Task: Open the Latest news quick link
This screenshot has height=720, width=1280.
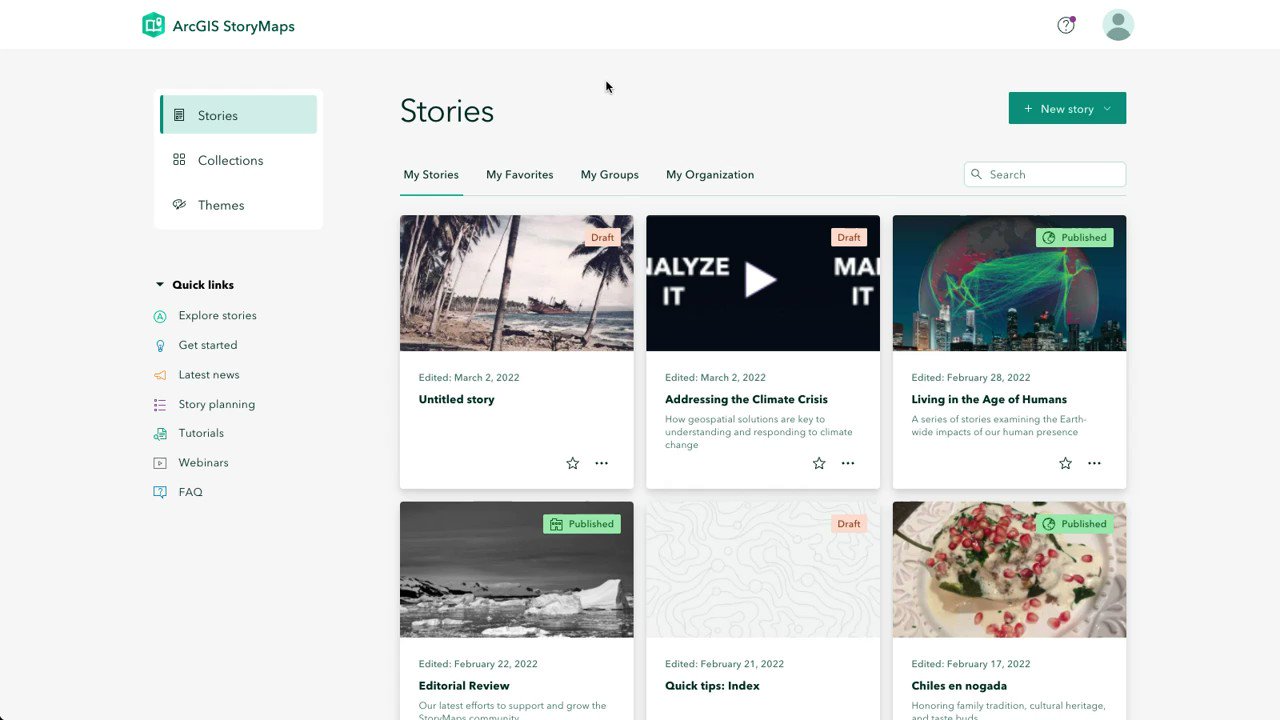Action: point(160,374)
